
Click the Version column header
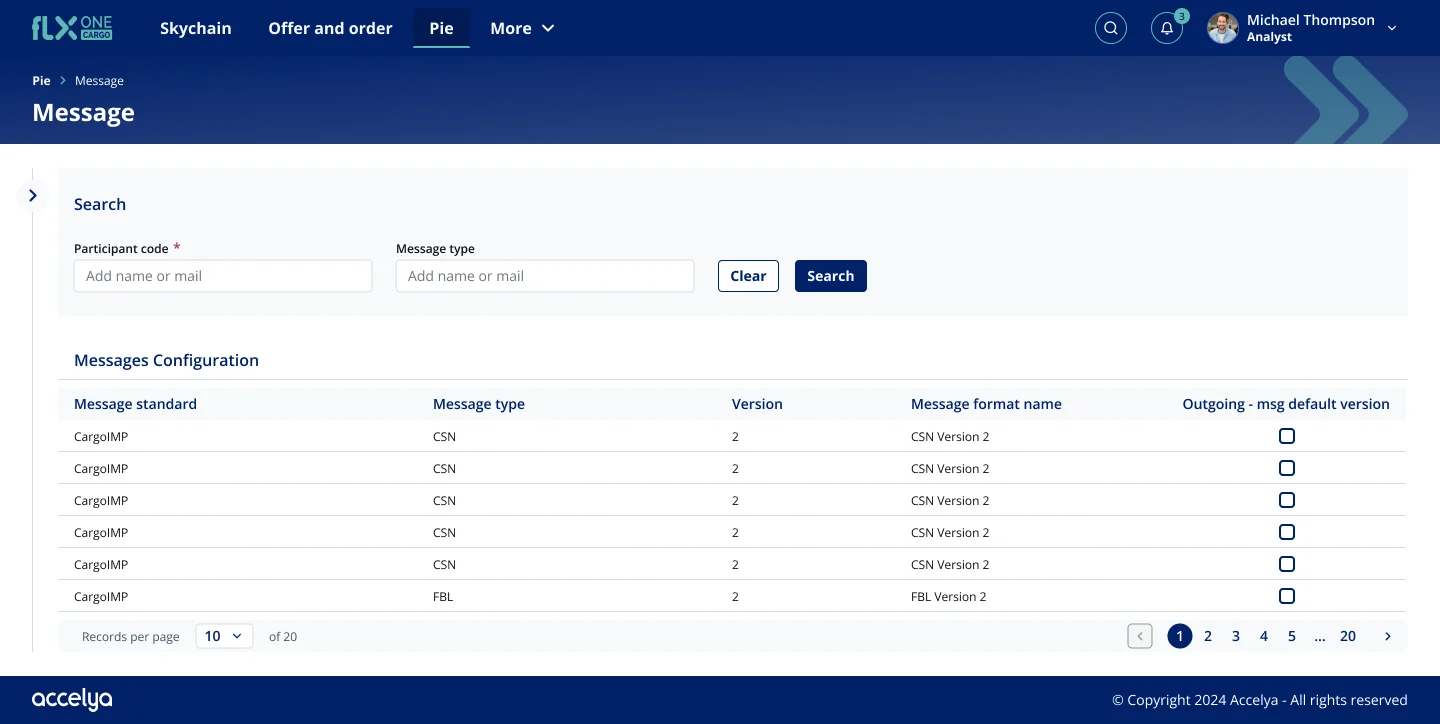point(757,404)
